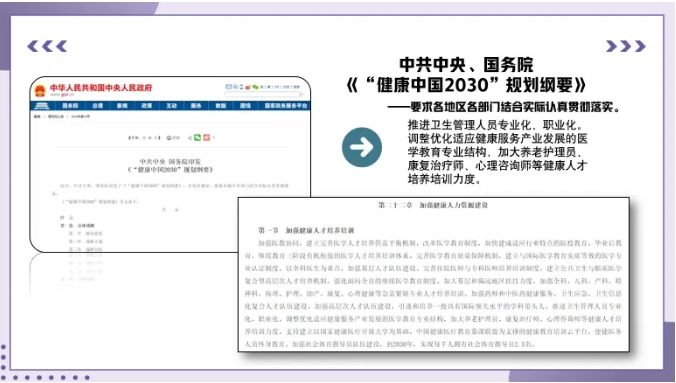Image resolution: width=676 pixels, height=383 pixels.
Task: Click the font size selector 字号 above article
Action: click(144, 138)
